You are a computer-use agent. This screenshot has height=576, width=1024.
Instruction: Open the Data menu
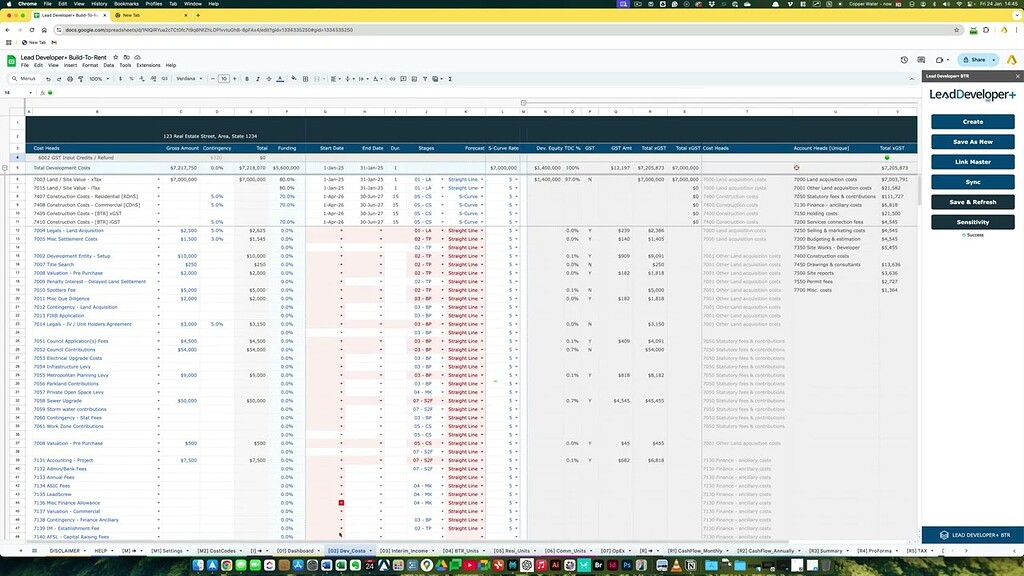pyautogui.click(x=108, y=65)
